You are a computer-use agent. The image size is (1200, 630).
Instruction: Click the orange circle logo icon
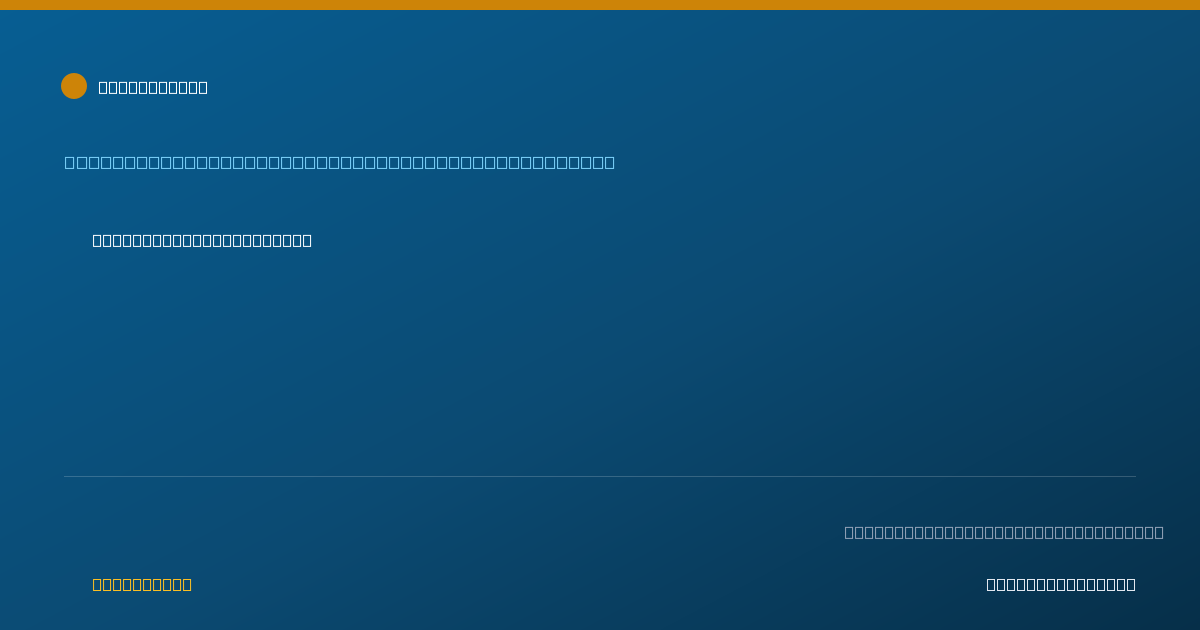coord(74,86)
